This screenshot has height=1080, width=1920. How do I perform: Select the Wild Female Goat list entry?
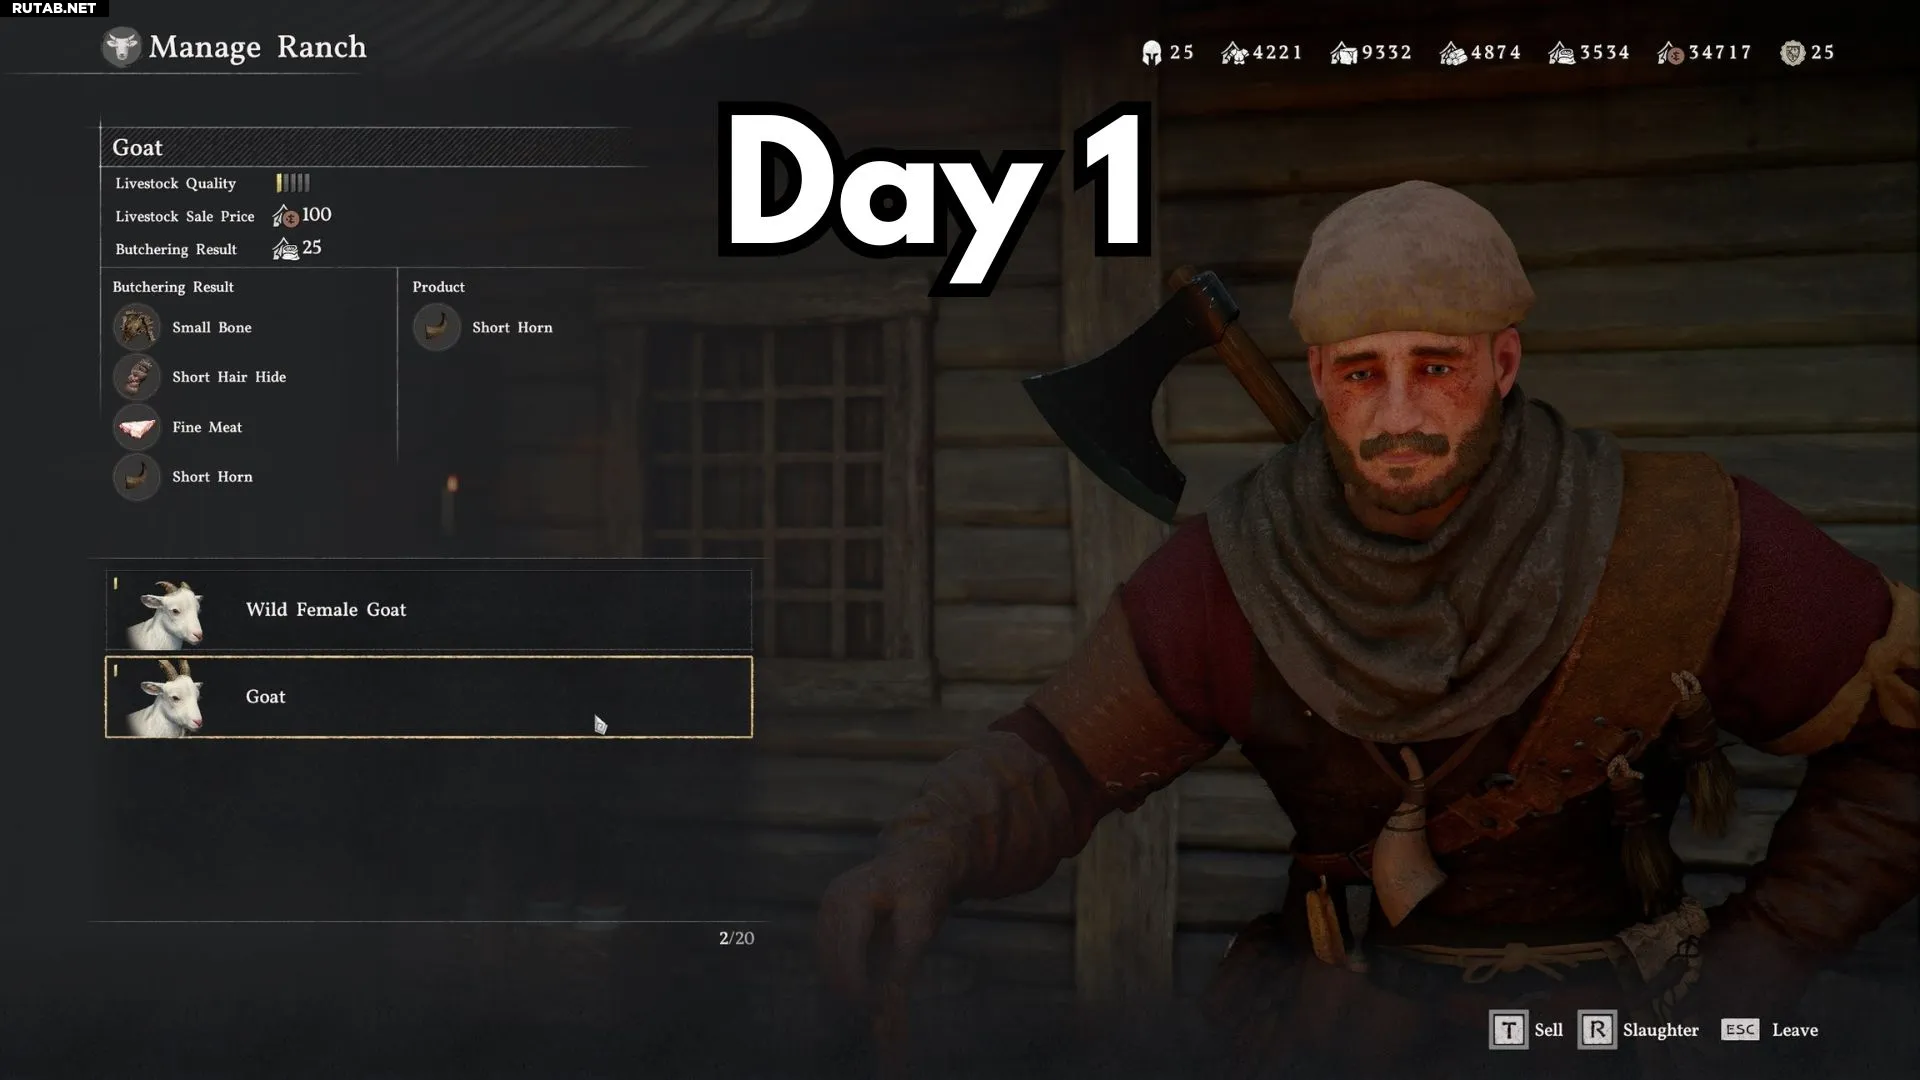429,610
